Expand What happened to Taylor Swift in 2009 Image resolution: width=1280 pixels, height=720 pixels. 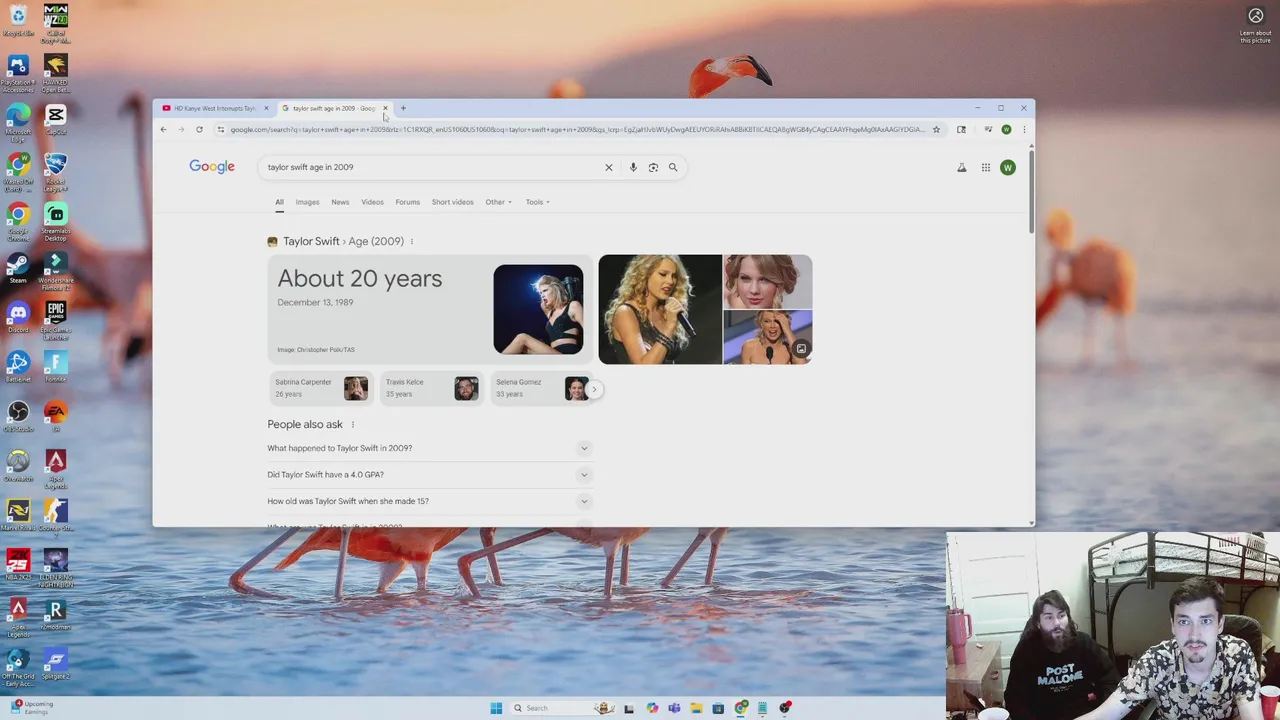pyautogui.click(x=429, y=448)
